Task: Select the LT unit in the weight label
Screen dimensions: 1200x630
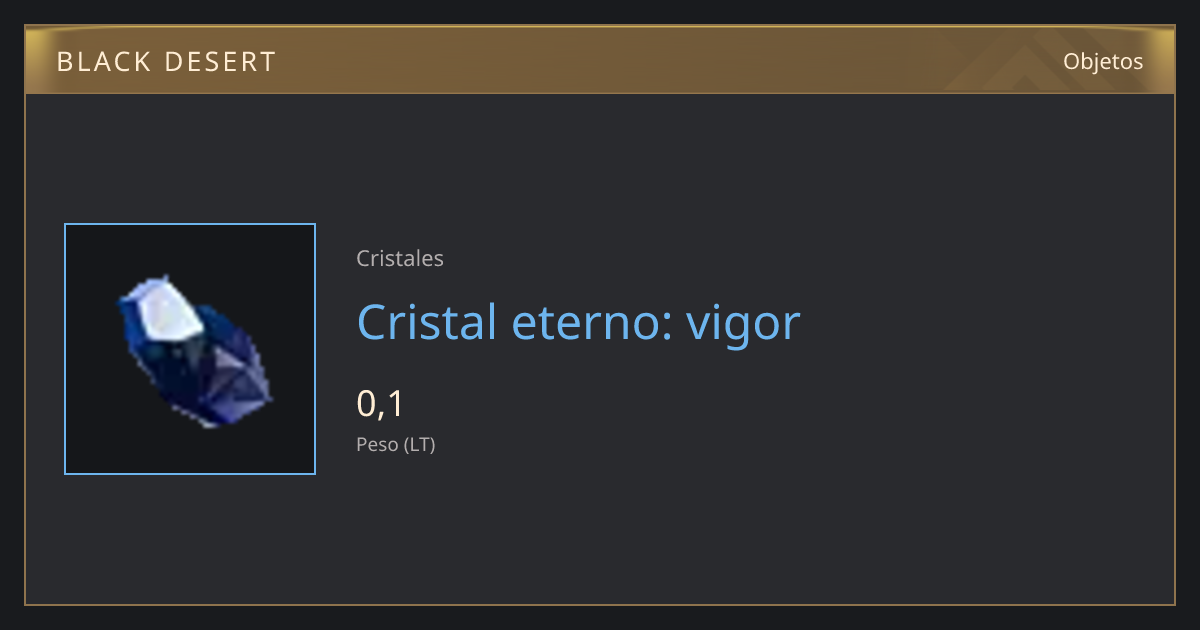Action: (419, 445)
